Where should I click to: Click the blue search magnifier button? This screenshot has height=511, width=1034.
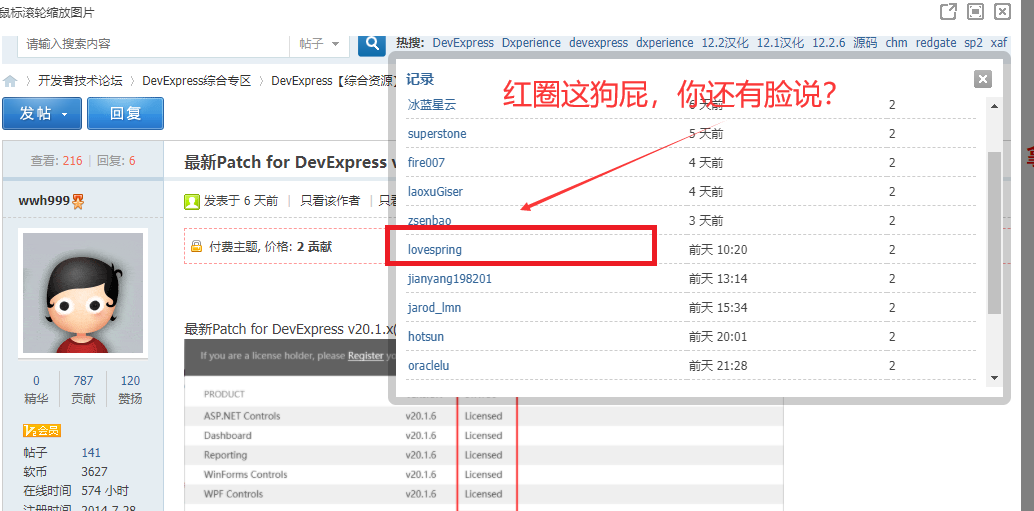[372, 44]
